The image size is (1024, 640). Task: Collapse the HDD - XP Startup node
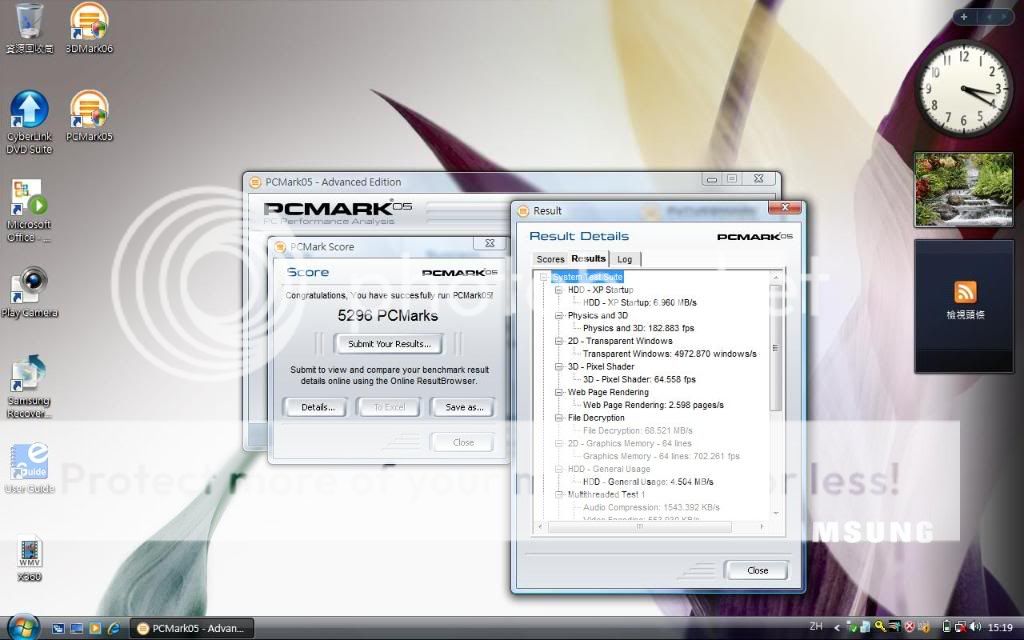point(558,290)
